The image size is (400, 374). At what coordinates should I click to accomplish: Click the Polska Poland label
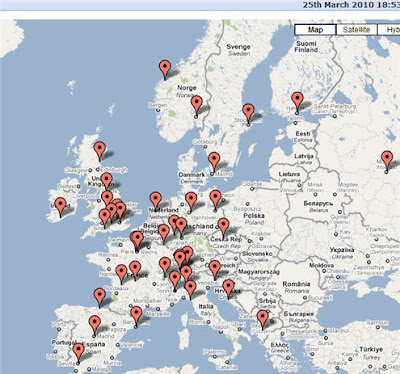254,219
